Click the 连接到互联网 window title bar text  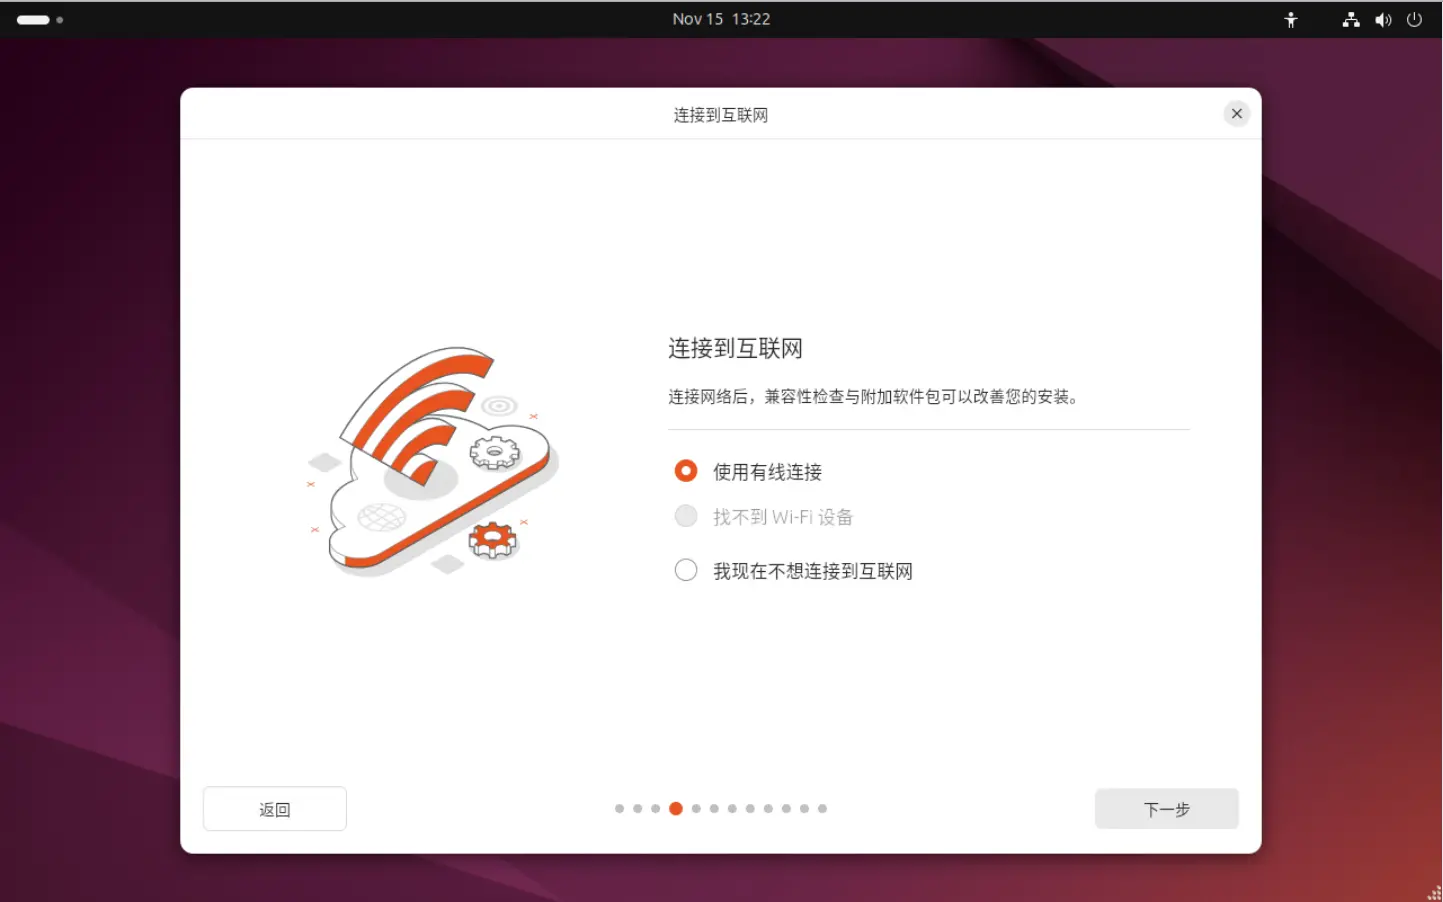click(x=720, y=115)
